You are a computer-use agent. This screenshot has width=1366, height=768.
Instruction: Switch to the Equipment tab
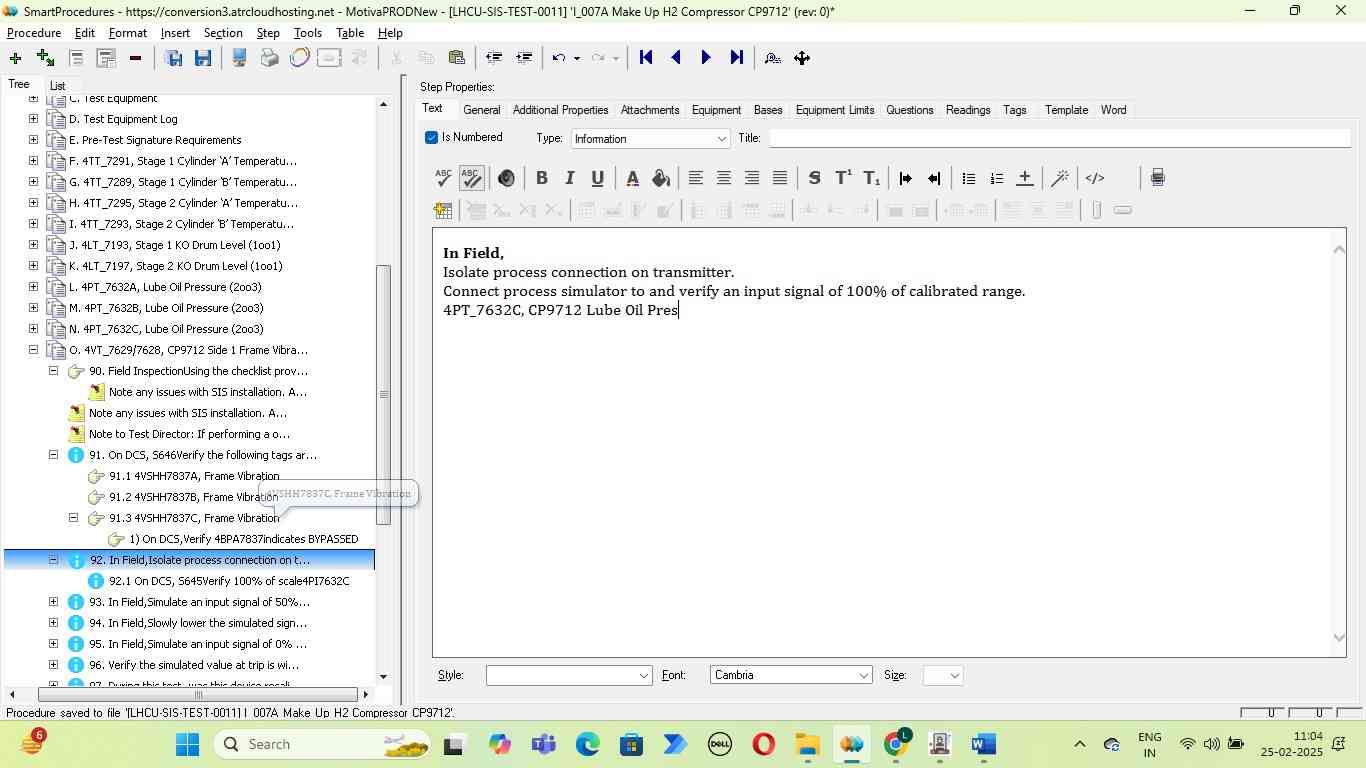tap(716, 110)
